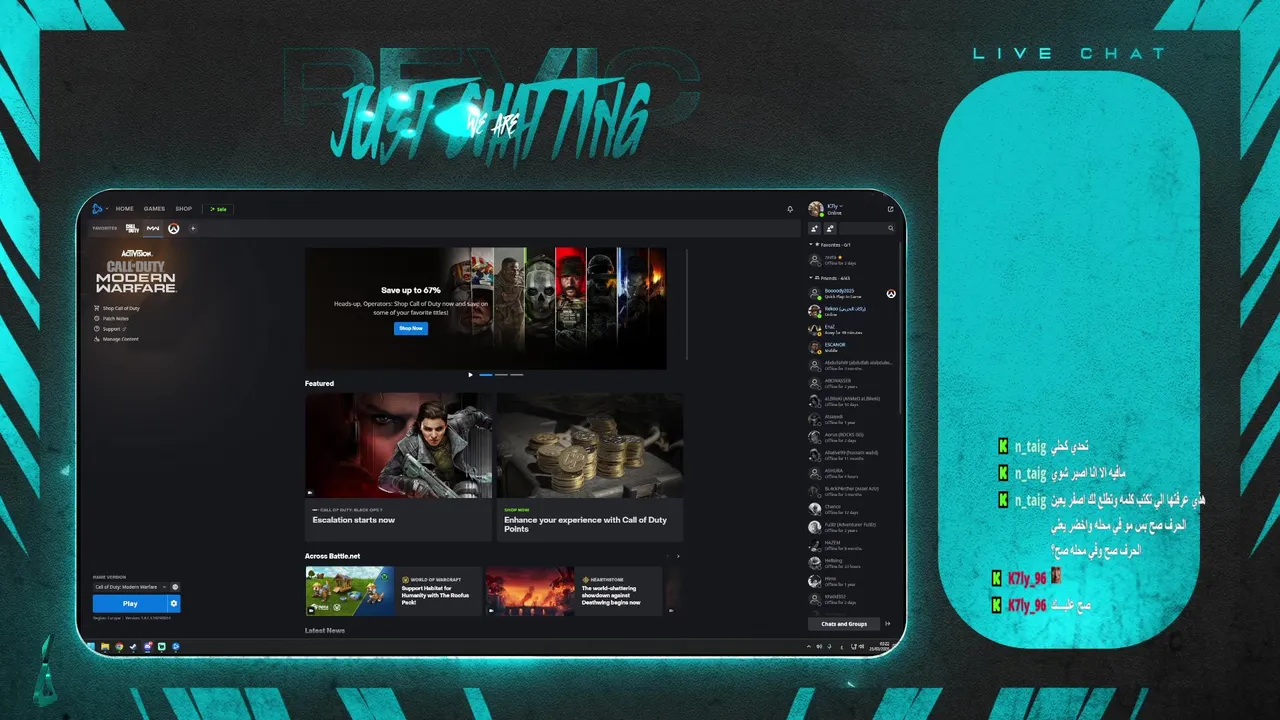Open the Battle.net logo menu
The height and width of the screenshot is (720, 1280).
(98, 209)
